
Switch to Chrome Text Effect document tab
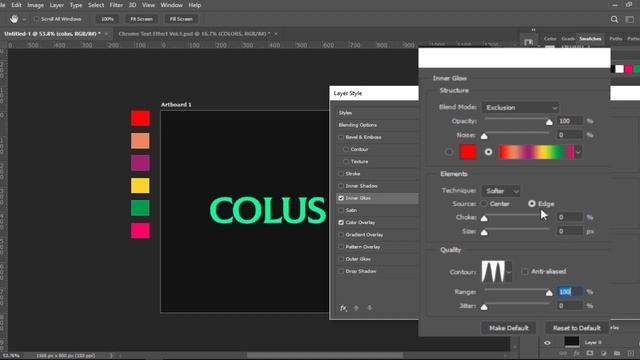tap(194, 34)
